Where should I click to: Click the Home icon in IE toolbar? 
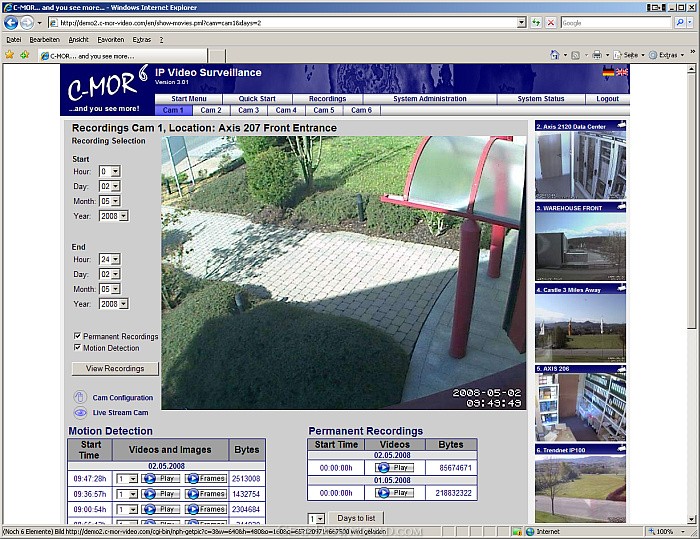pos(554,55)
